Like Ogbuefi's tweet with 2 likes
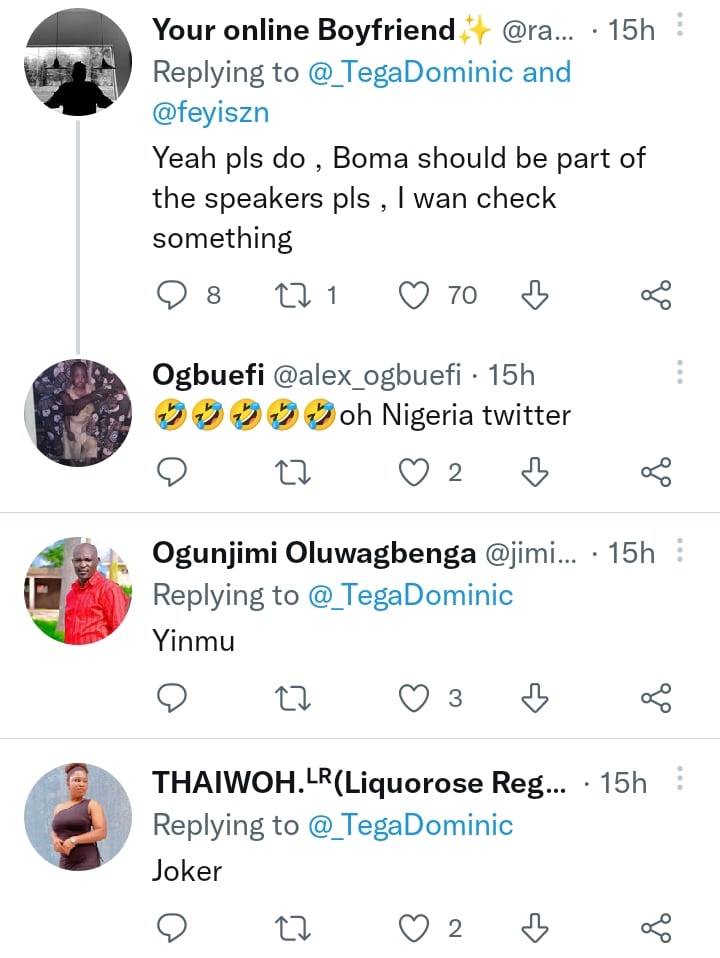 click(414, 472)
